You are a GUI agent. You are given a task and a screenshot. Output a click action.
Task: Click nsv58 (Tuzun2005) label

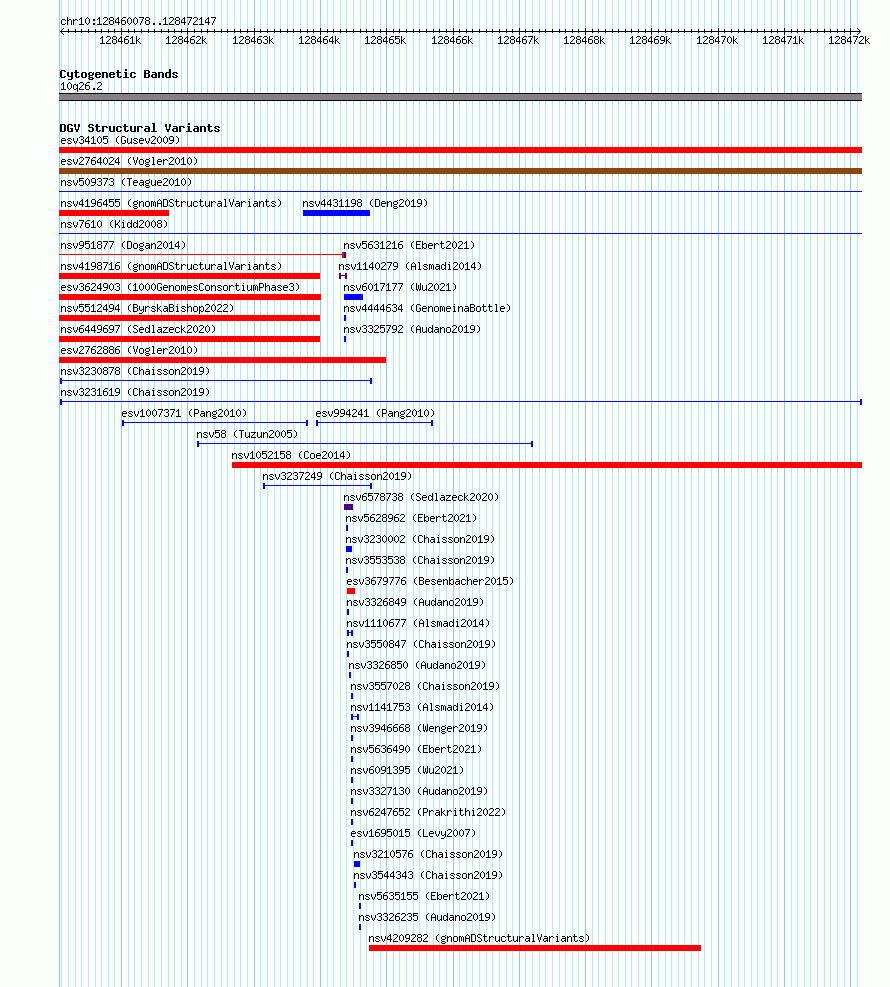click(x=247, y=434)
